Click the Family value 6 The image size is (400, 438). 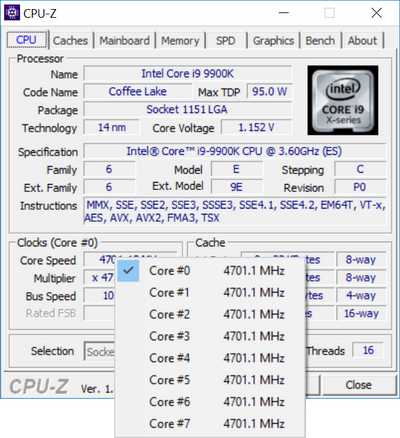[109, 169]
